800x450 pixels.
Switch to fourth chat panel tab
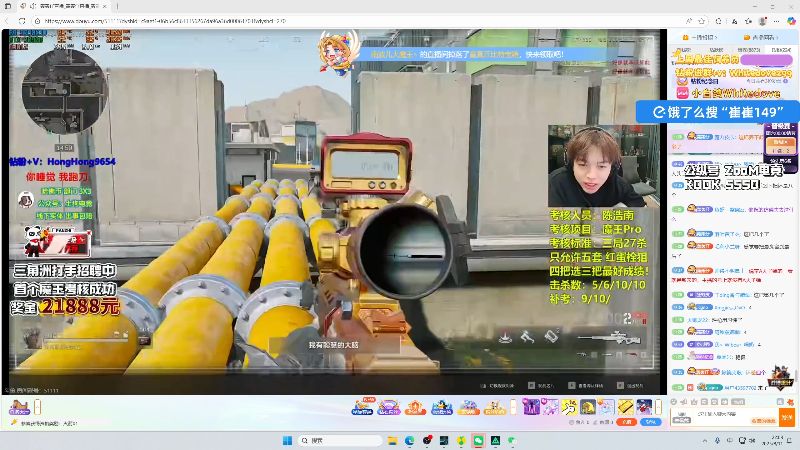[x=781, y=49]
